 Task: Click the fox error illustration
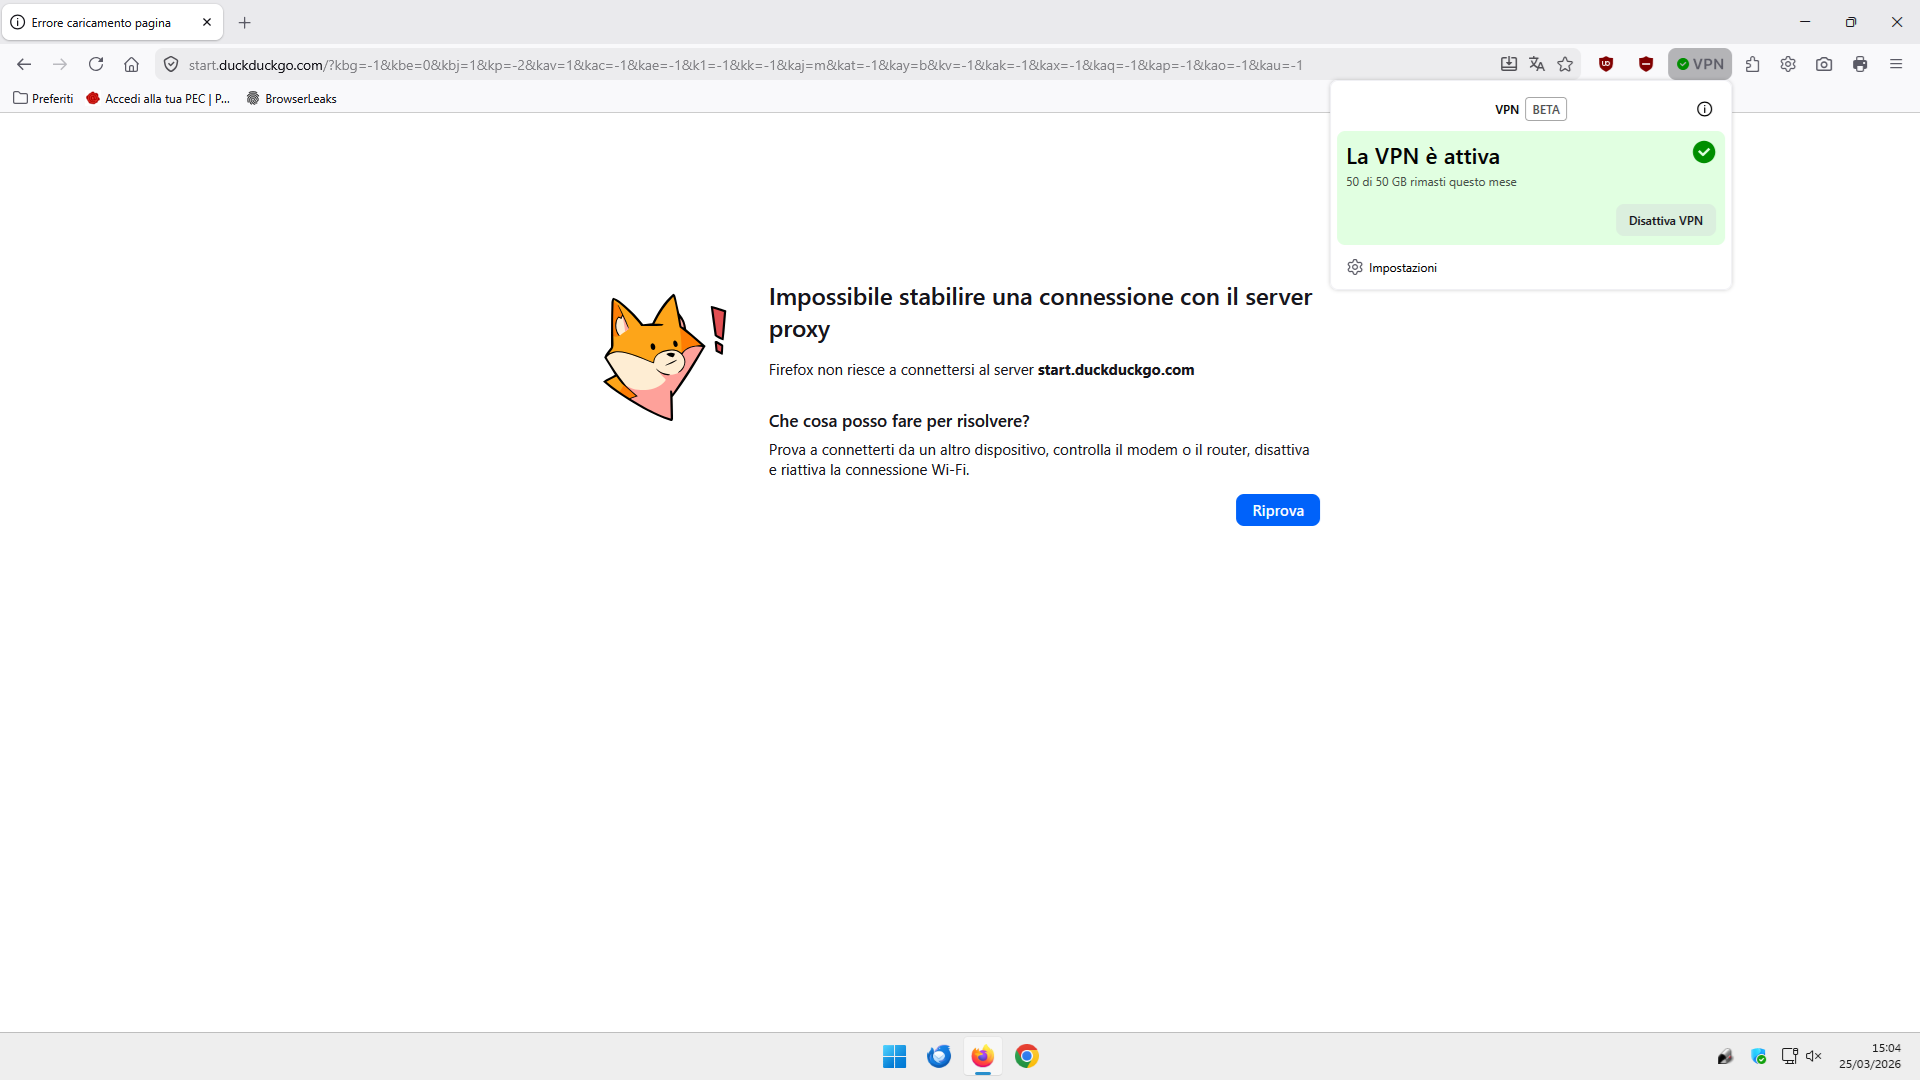(x=666, y=357)
